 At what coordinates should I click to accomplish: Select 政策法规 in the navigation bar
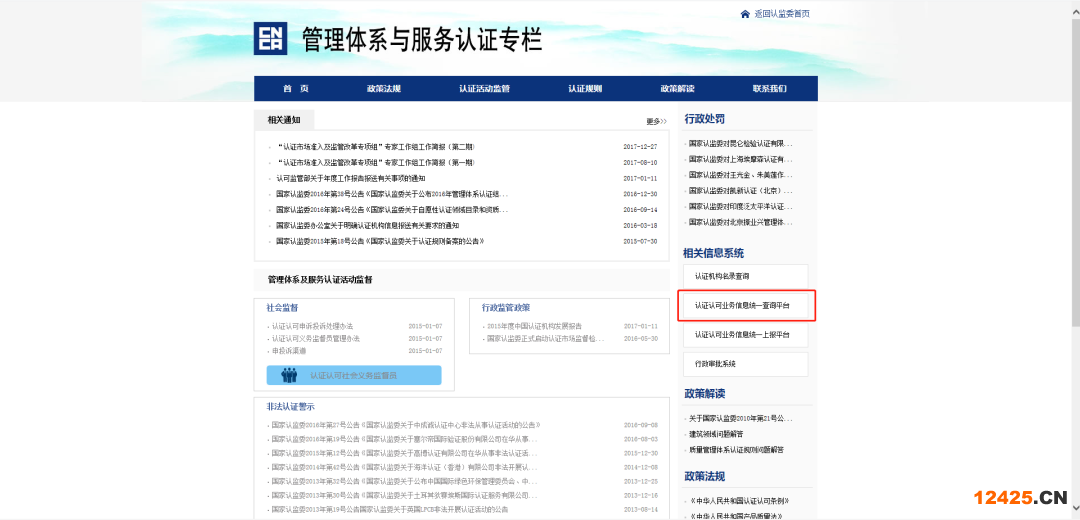tap(383, 89)
